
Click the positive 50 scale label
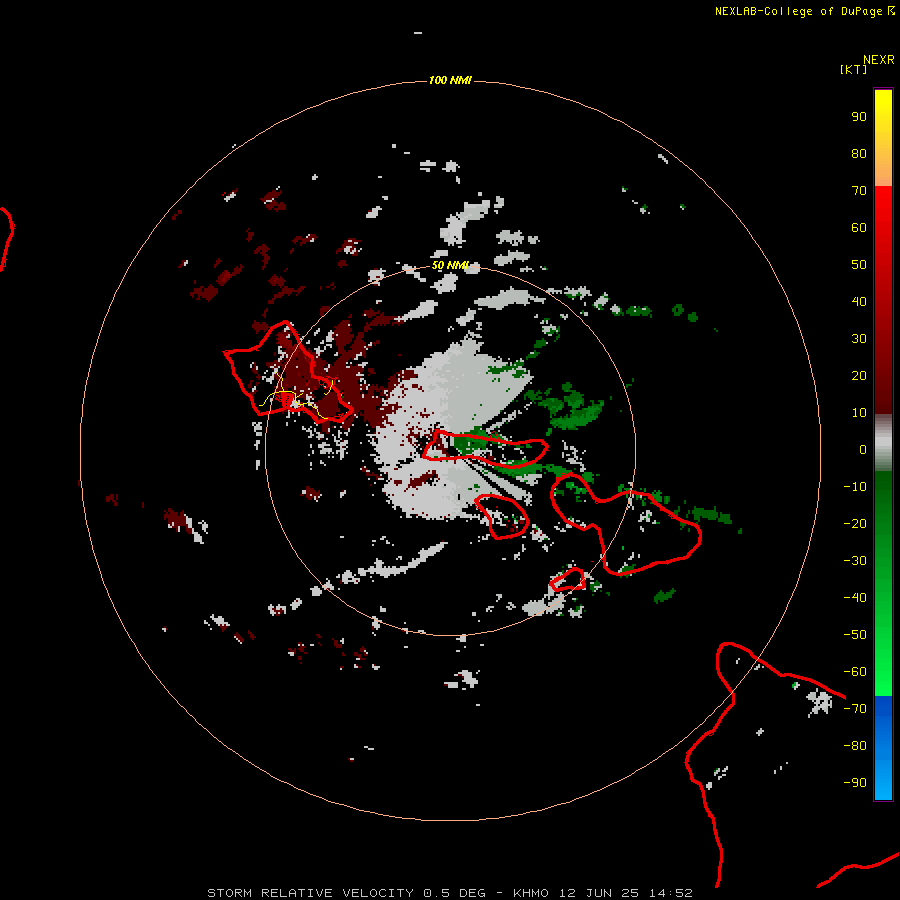(859, 265)
